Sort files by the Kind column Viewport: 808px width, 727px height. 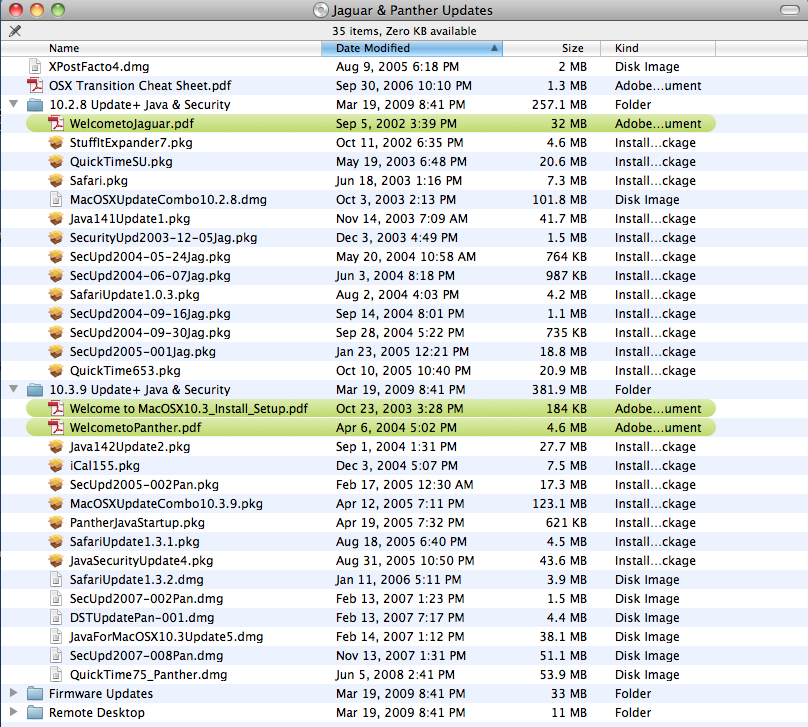(658, 48)
